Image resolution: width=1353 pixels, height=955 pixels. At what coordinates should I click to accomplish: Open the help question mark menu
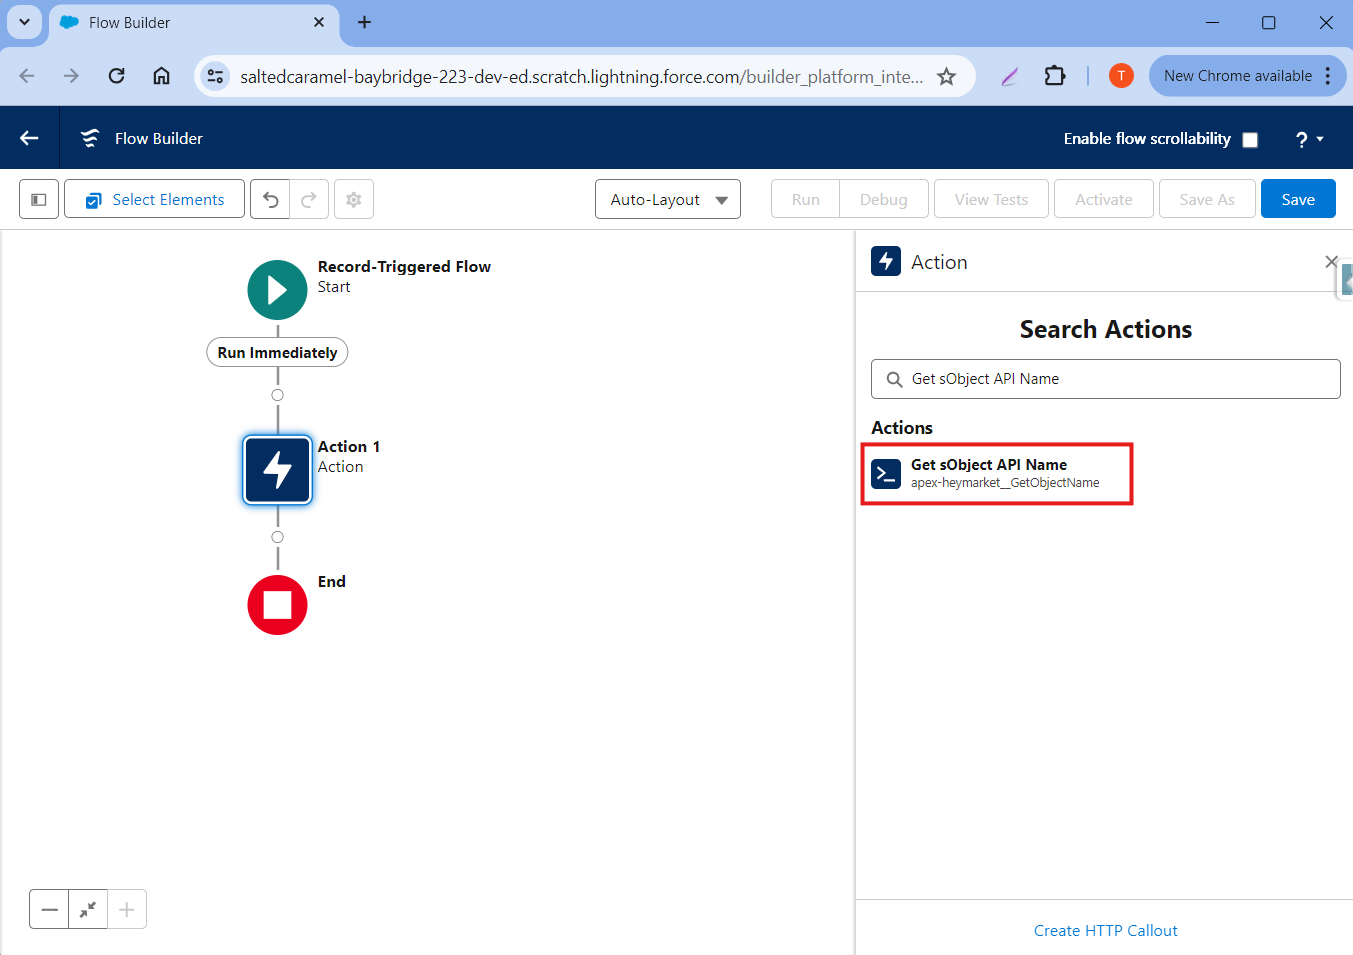click(1309, 139)
